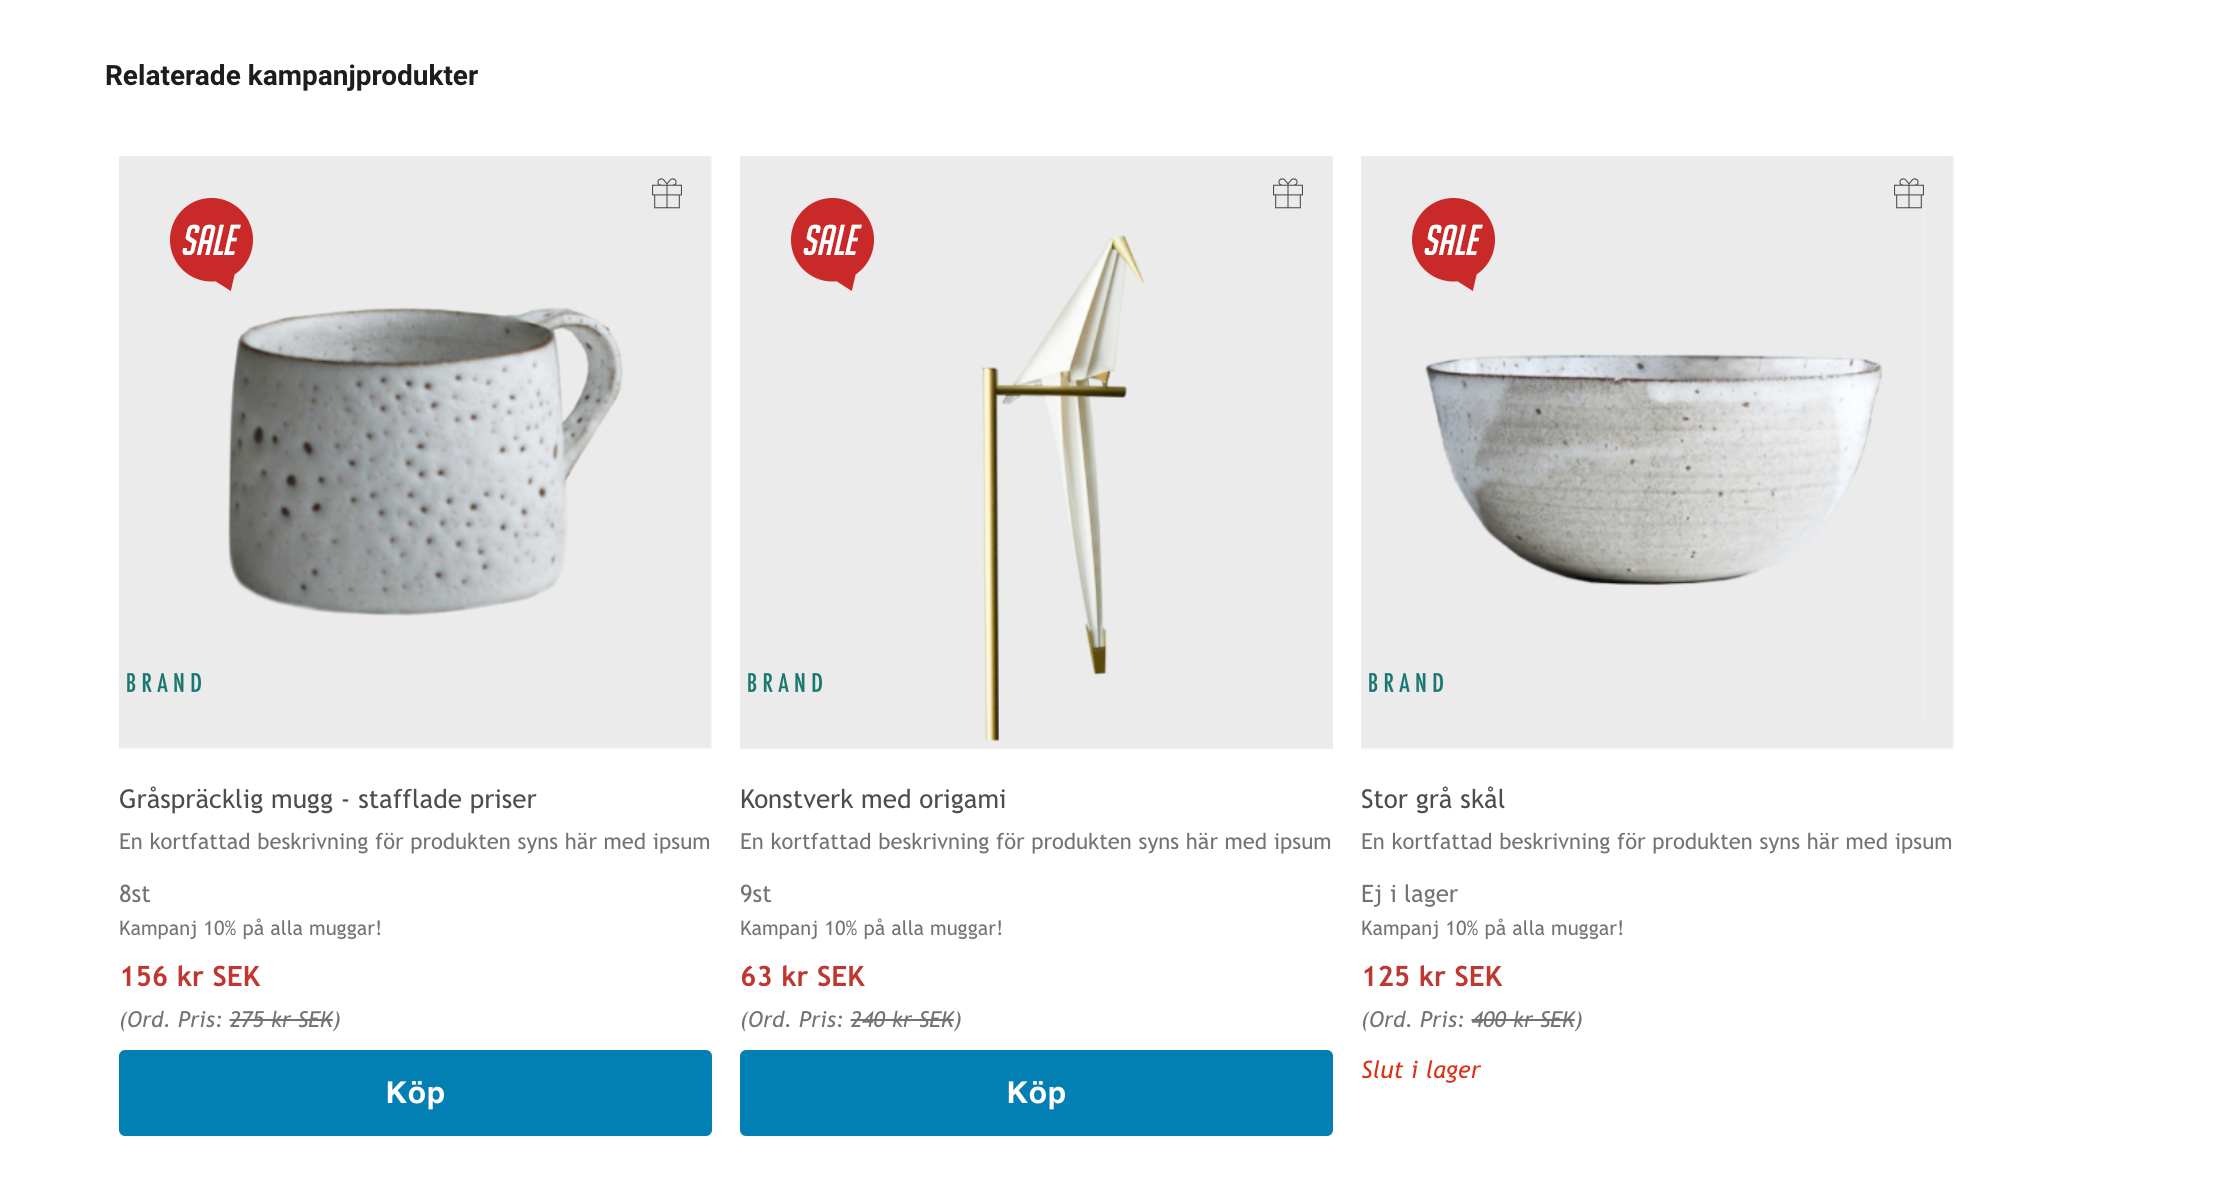
Task: Click BRAND logo under the grey bowl
Action: click(x=1407, y=683)
